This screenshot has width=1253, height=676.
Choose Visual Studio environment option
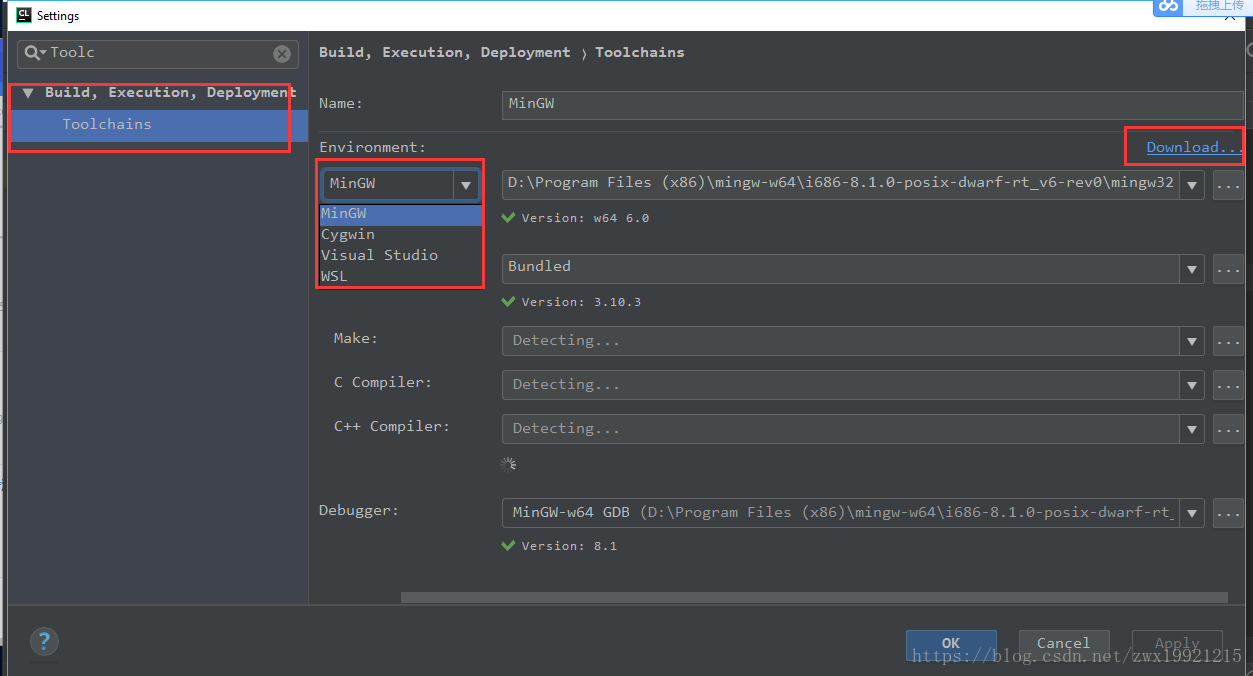[379, 255]
